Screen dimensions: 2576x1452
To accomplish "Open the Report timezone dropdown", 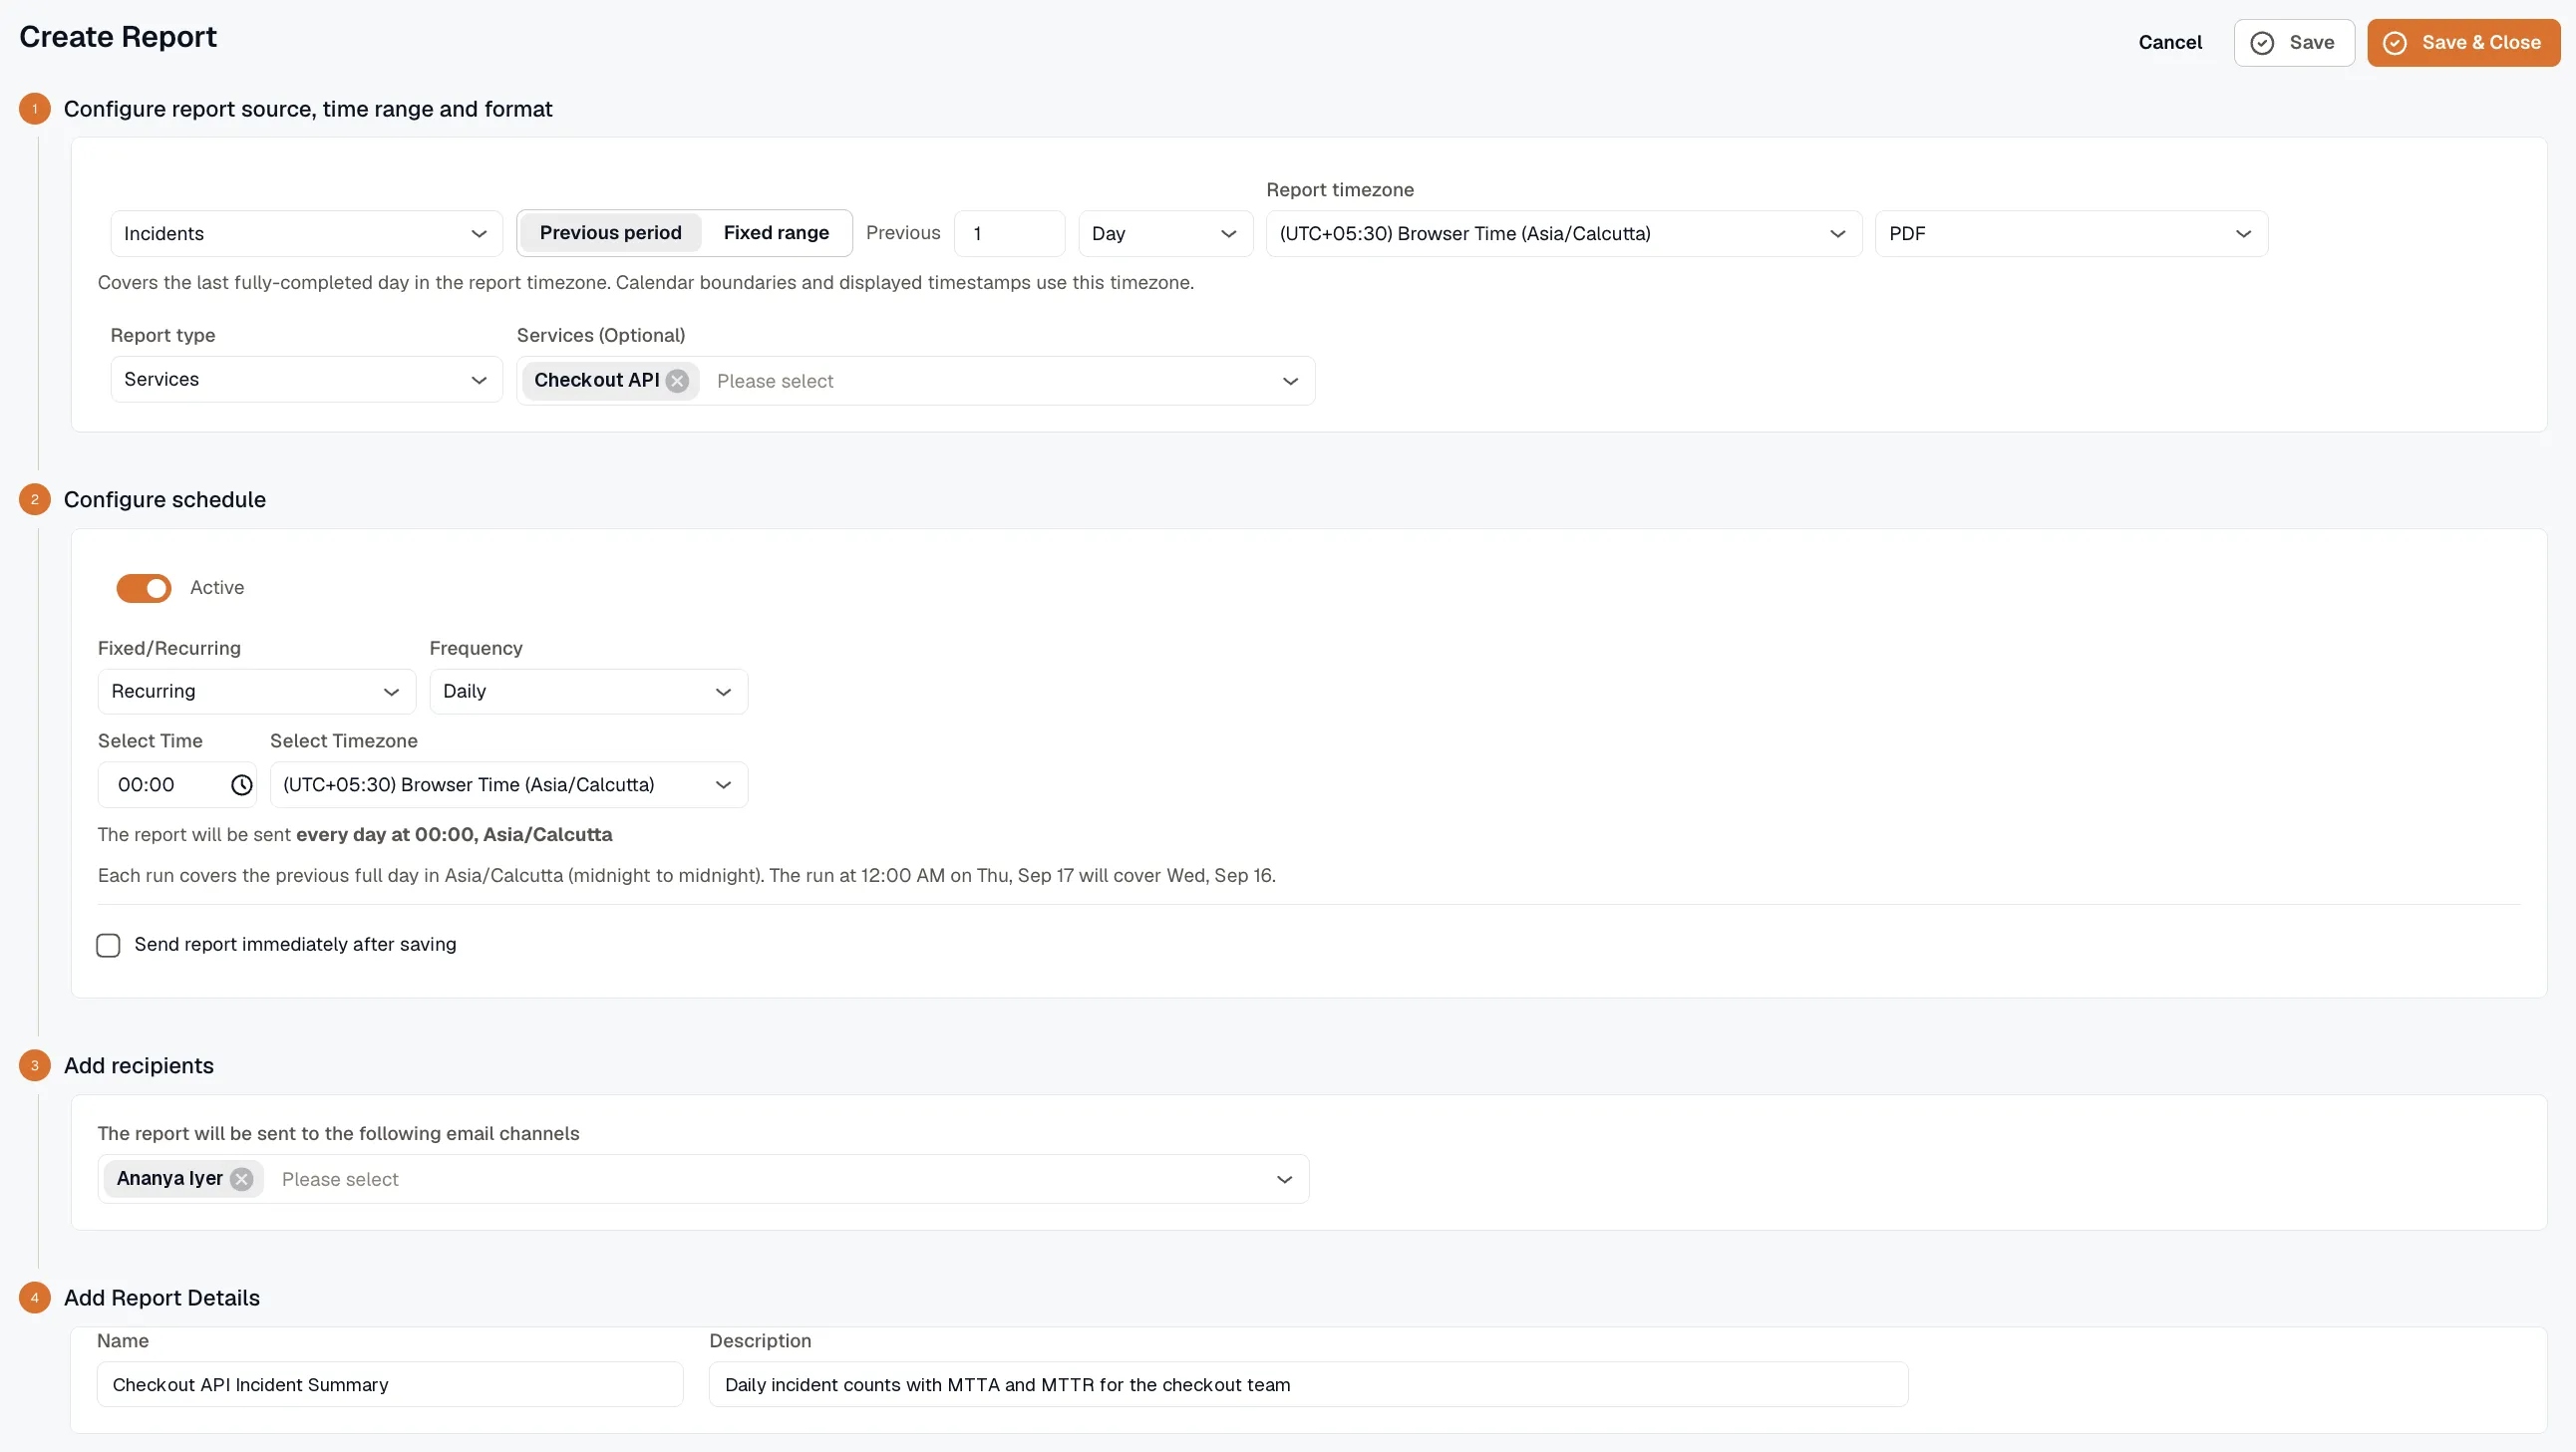I will click(x=1563, y=234).
